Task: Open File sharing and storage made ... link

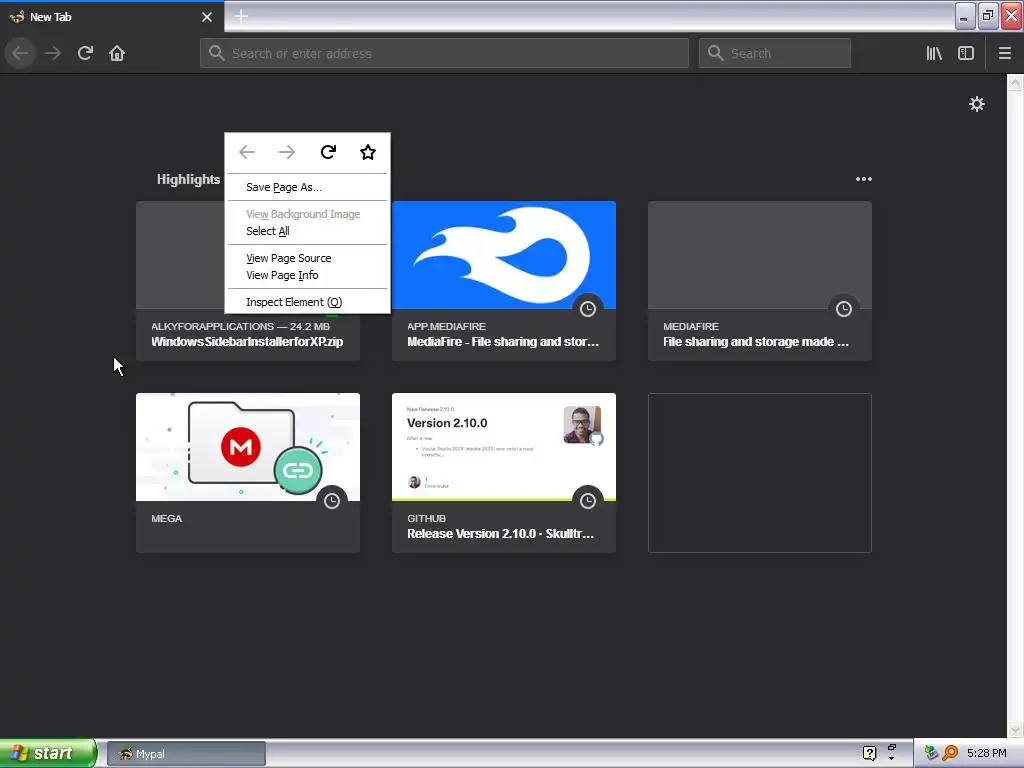Action: tap(756, 342)
